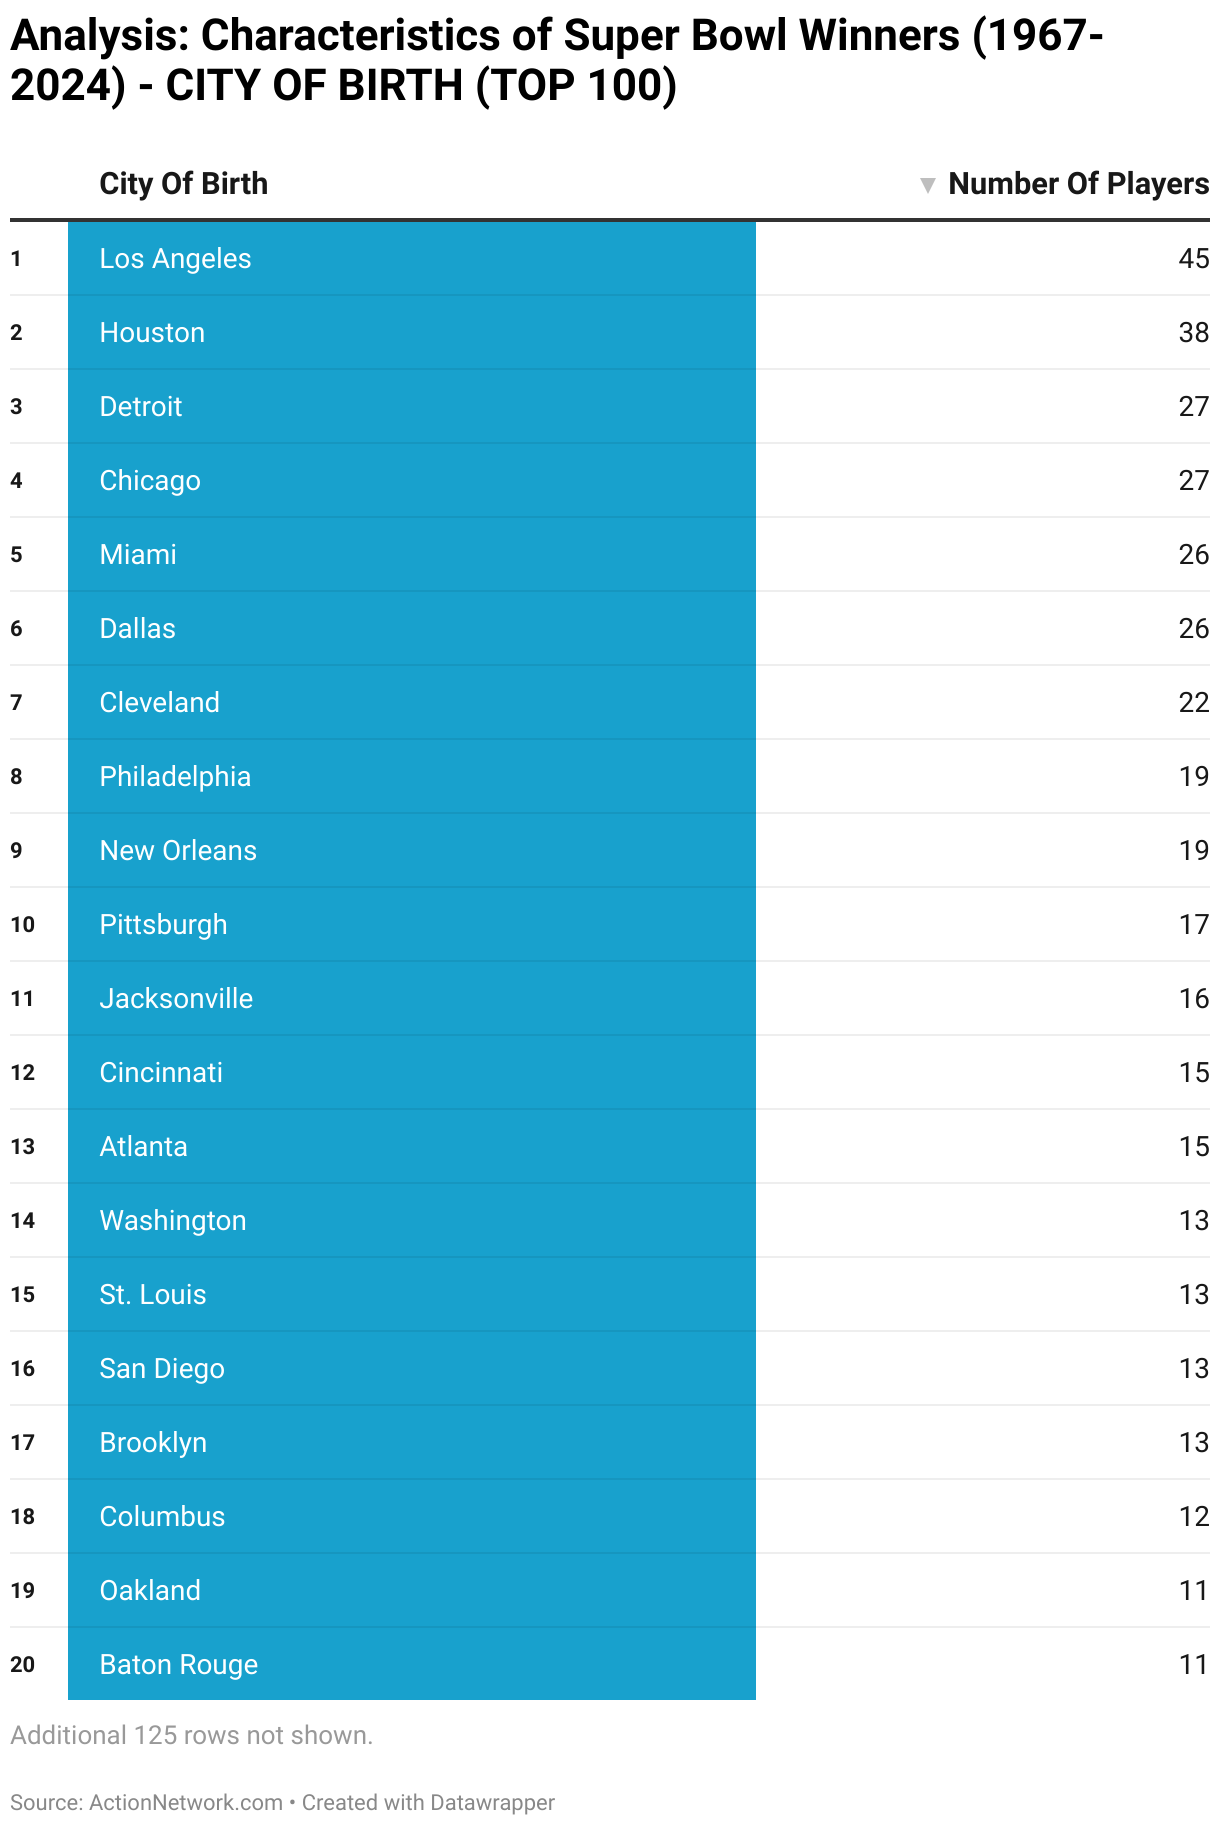Viewport: 1220px width, 1826px height.
Task: Click the Washington row
Action: 610,1220
